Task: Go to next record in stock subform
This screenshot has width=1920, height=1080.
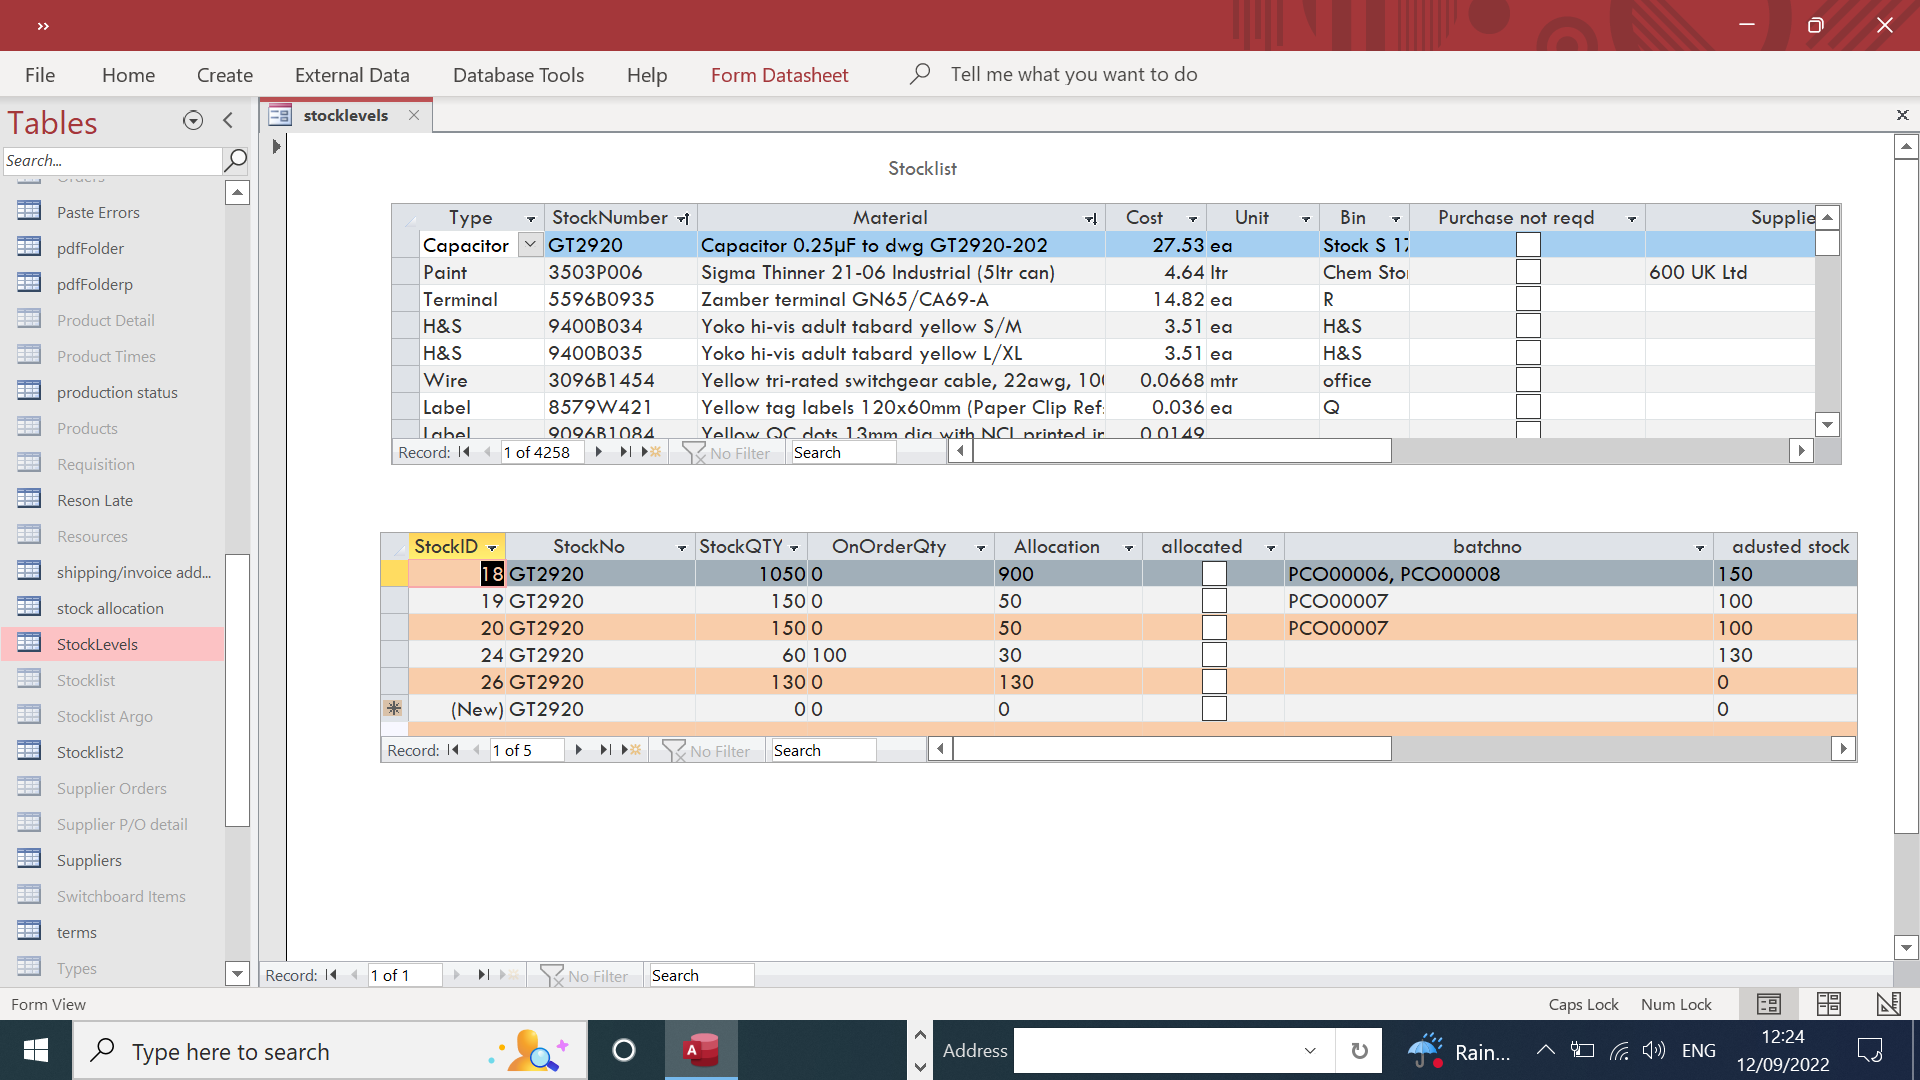Action: 578,750
